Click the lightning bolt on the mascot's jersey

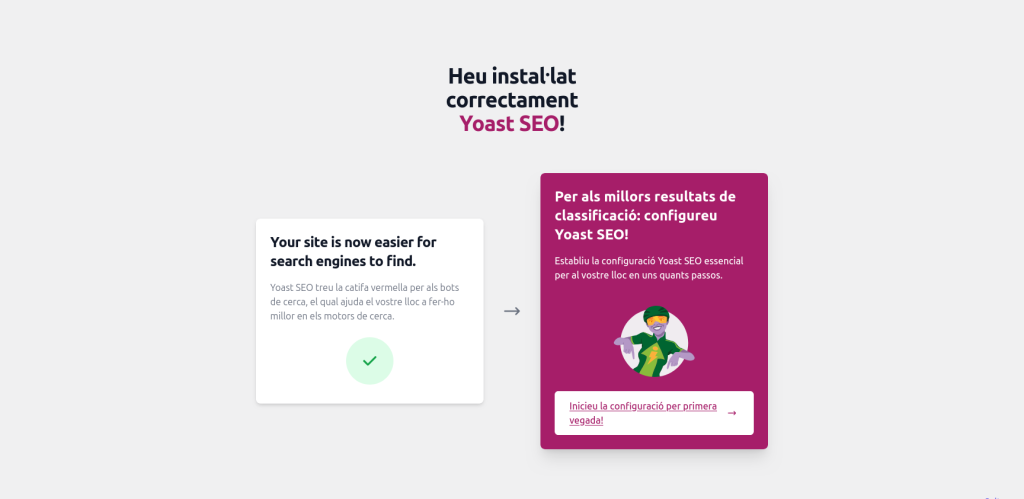pos(654,356)
